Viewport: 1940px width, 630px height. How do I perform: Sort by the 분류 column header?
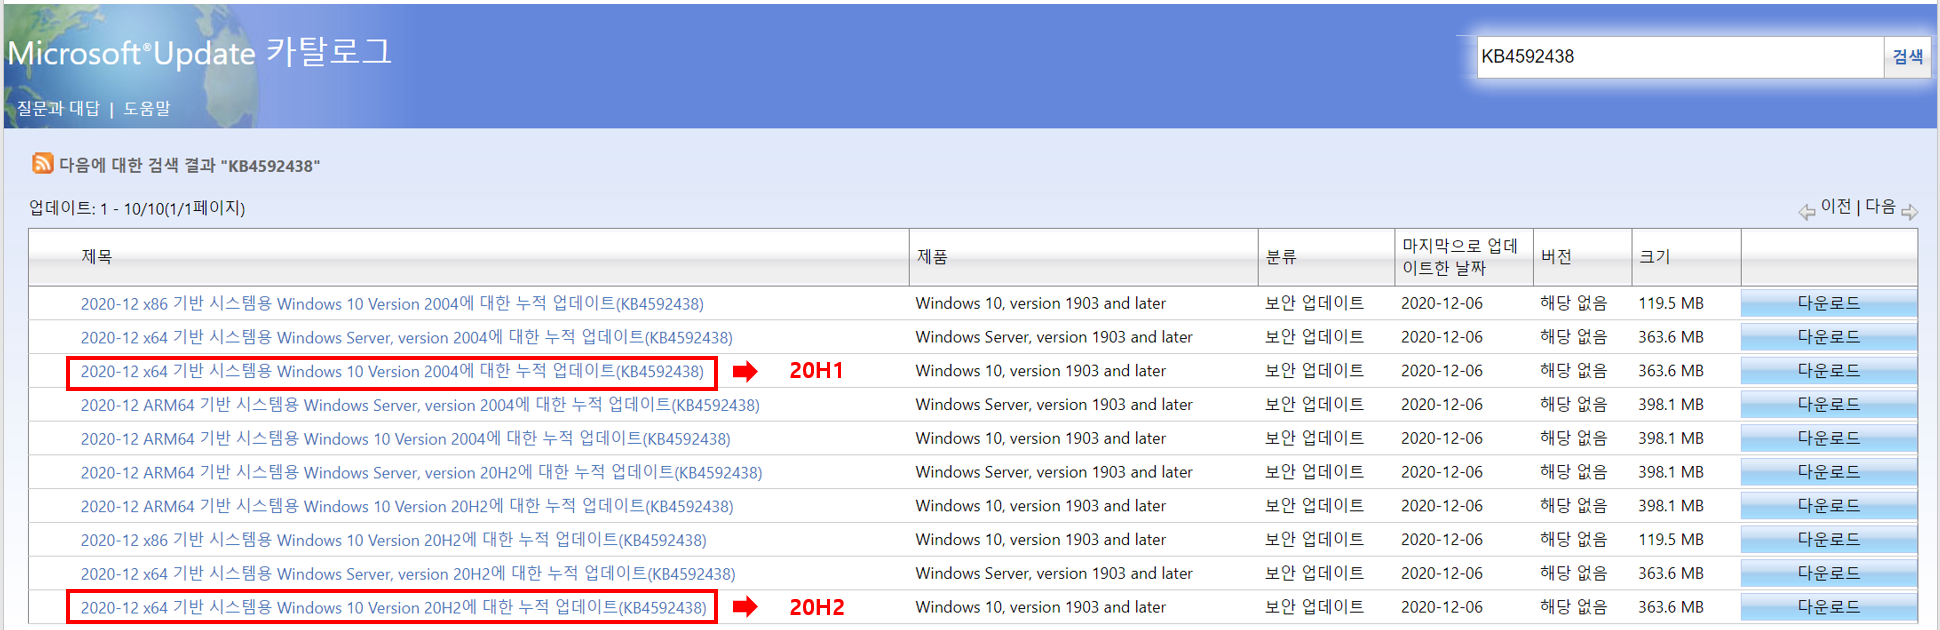click(x=1281, y=257)
